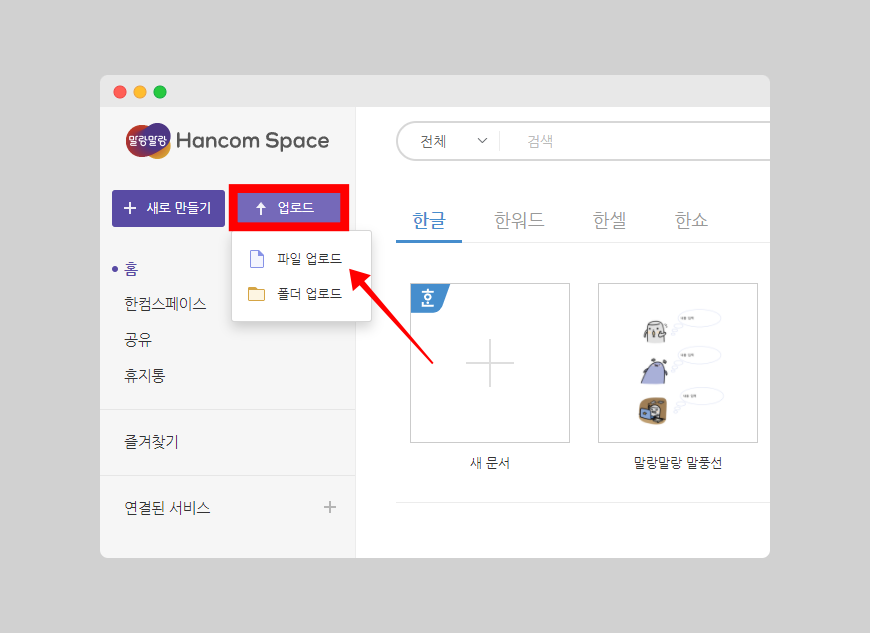The width and height of the screenshot is (870, 633).
Task: Open the 새로 만들기 button
Action: point(168,208)
